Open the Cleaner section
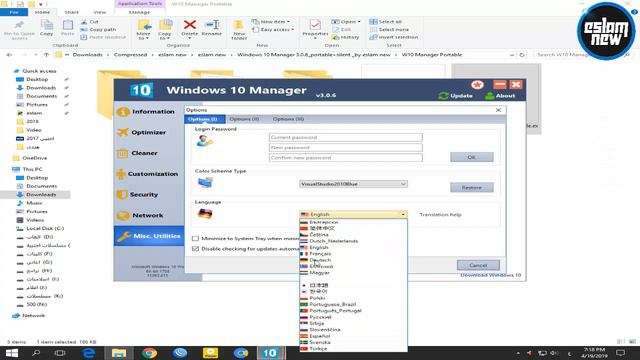This screenshot has width=640, height=360. pyautogui.click(x=137, y=153)
